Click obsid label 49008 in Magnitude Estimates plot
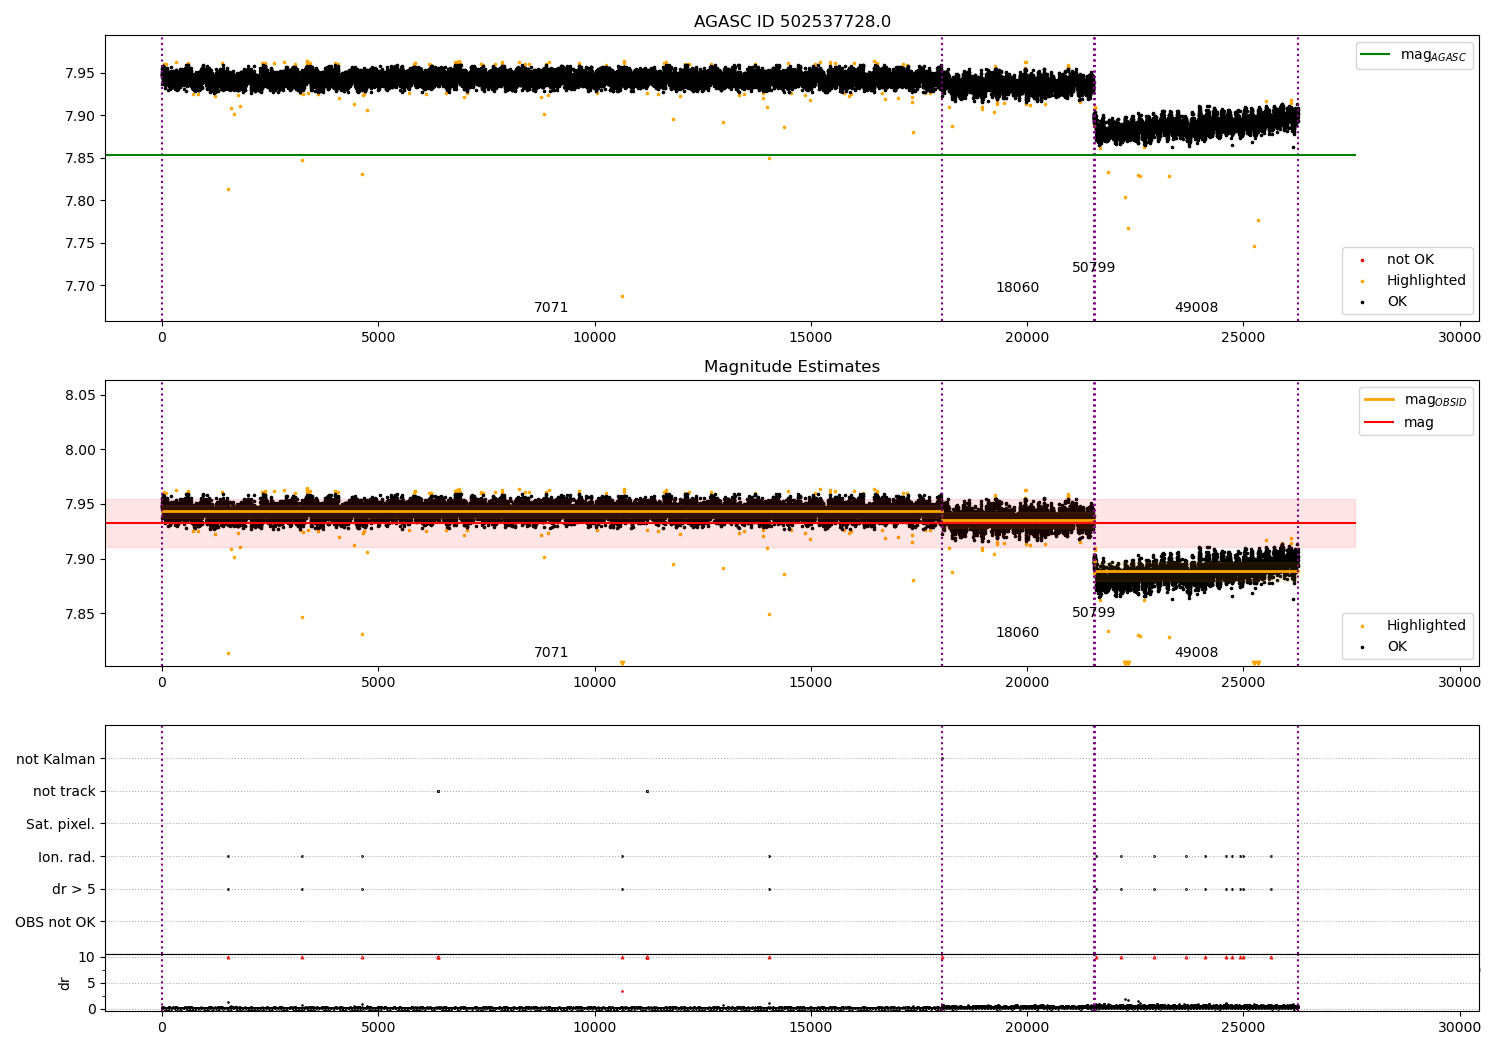 [x=1196, y=653]
